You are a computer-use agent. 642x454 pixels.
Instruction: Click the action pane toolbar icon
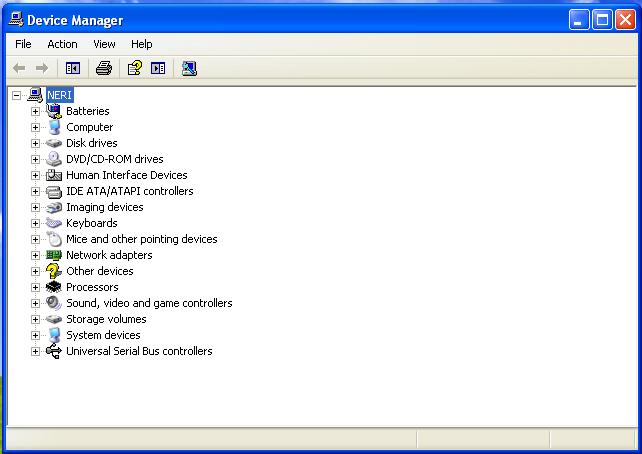coord(158,68)
